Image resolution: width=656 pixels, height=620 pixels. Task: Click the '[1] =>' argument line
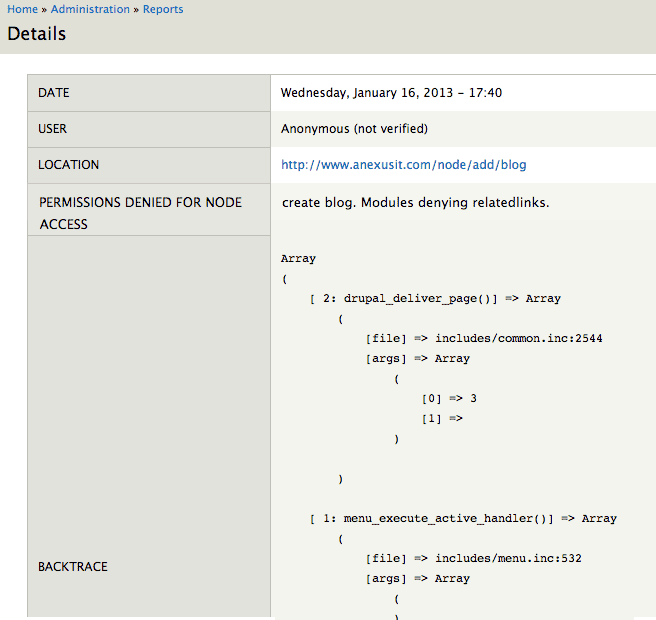click(x=442, y=418)
